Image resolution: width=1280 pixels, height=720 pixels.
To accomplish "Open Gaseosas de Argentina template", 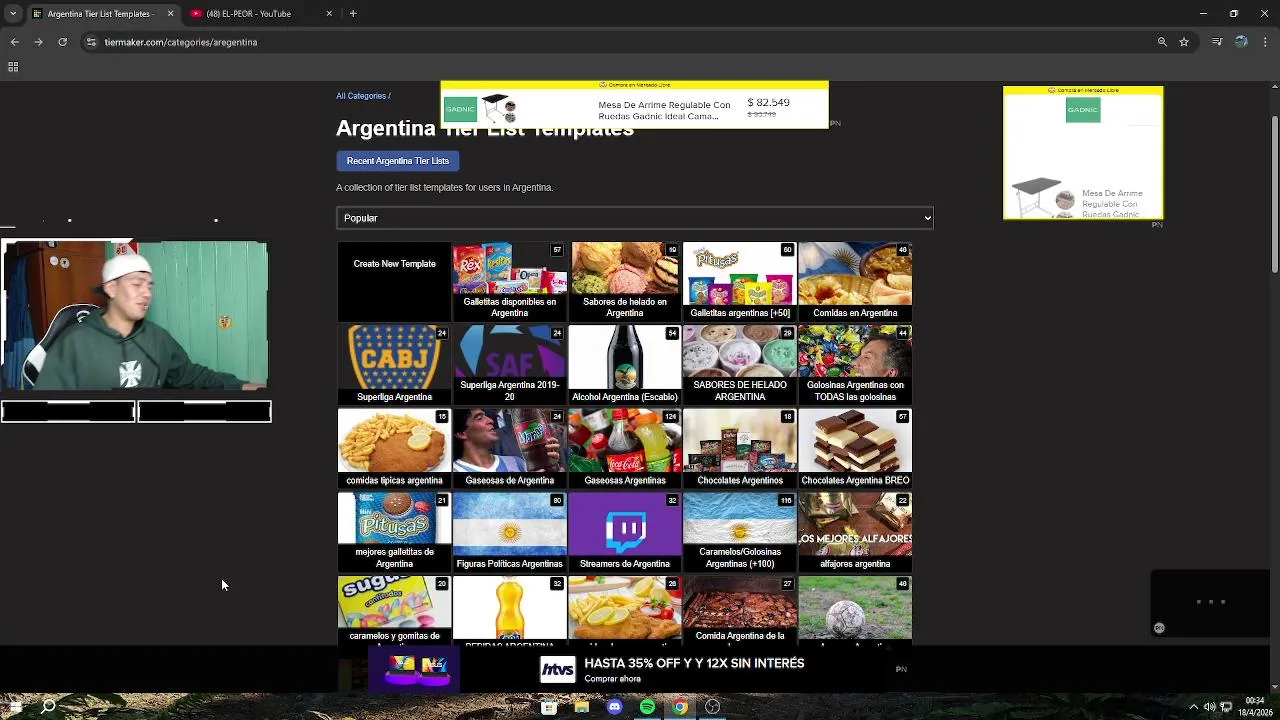I will pos(509,448).
